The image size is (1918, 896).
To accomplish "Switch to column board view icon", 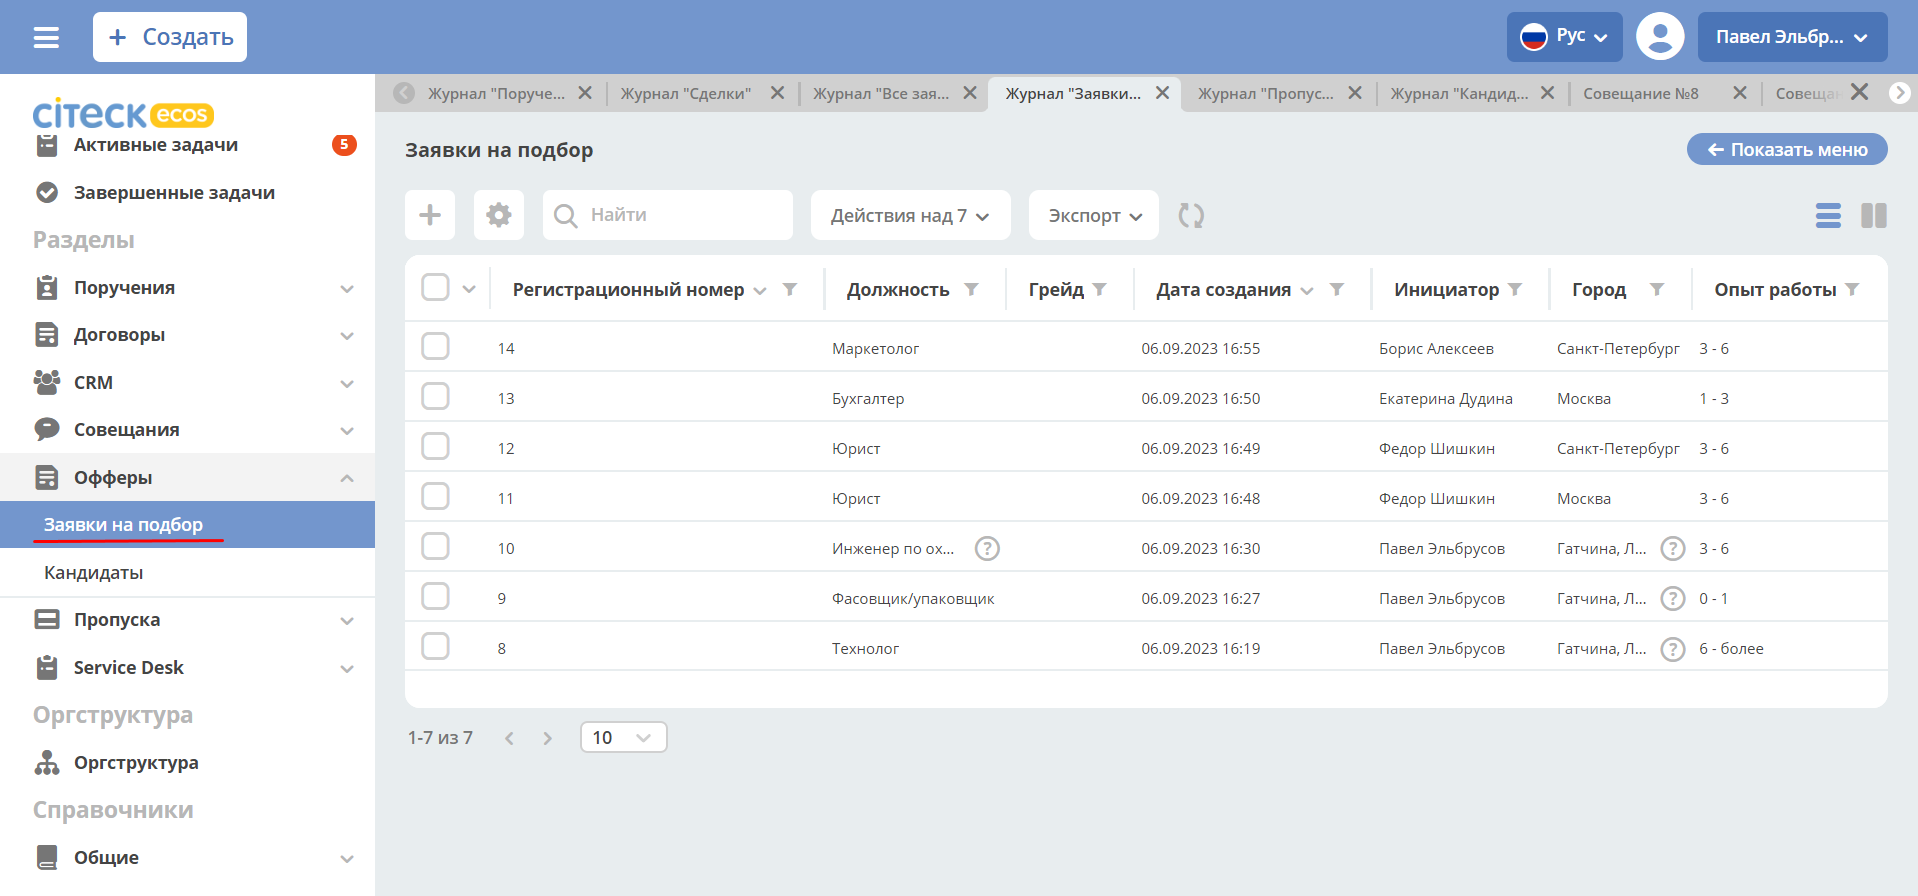I will coord(1873,215).
